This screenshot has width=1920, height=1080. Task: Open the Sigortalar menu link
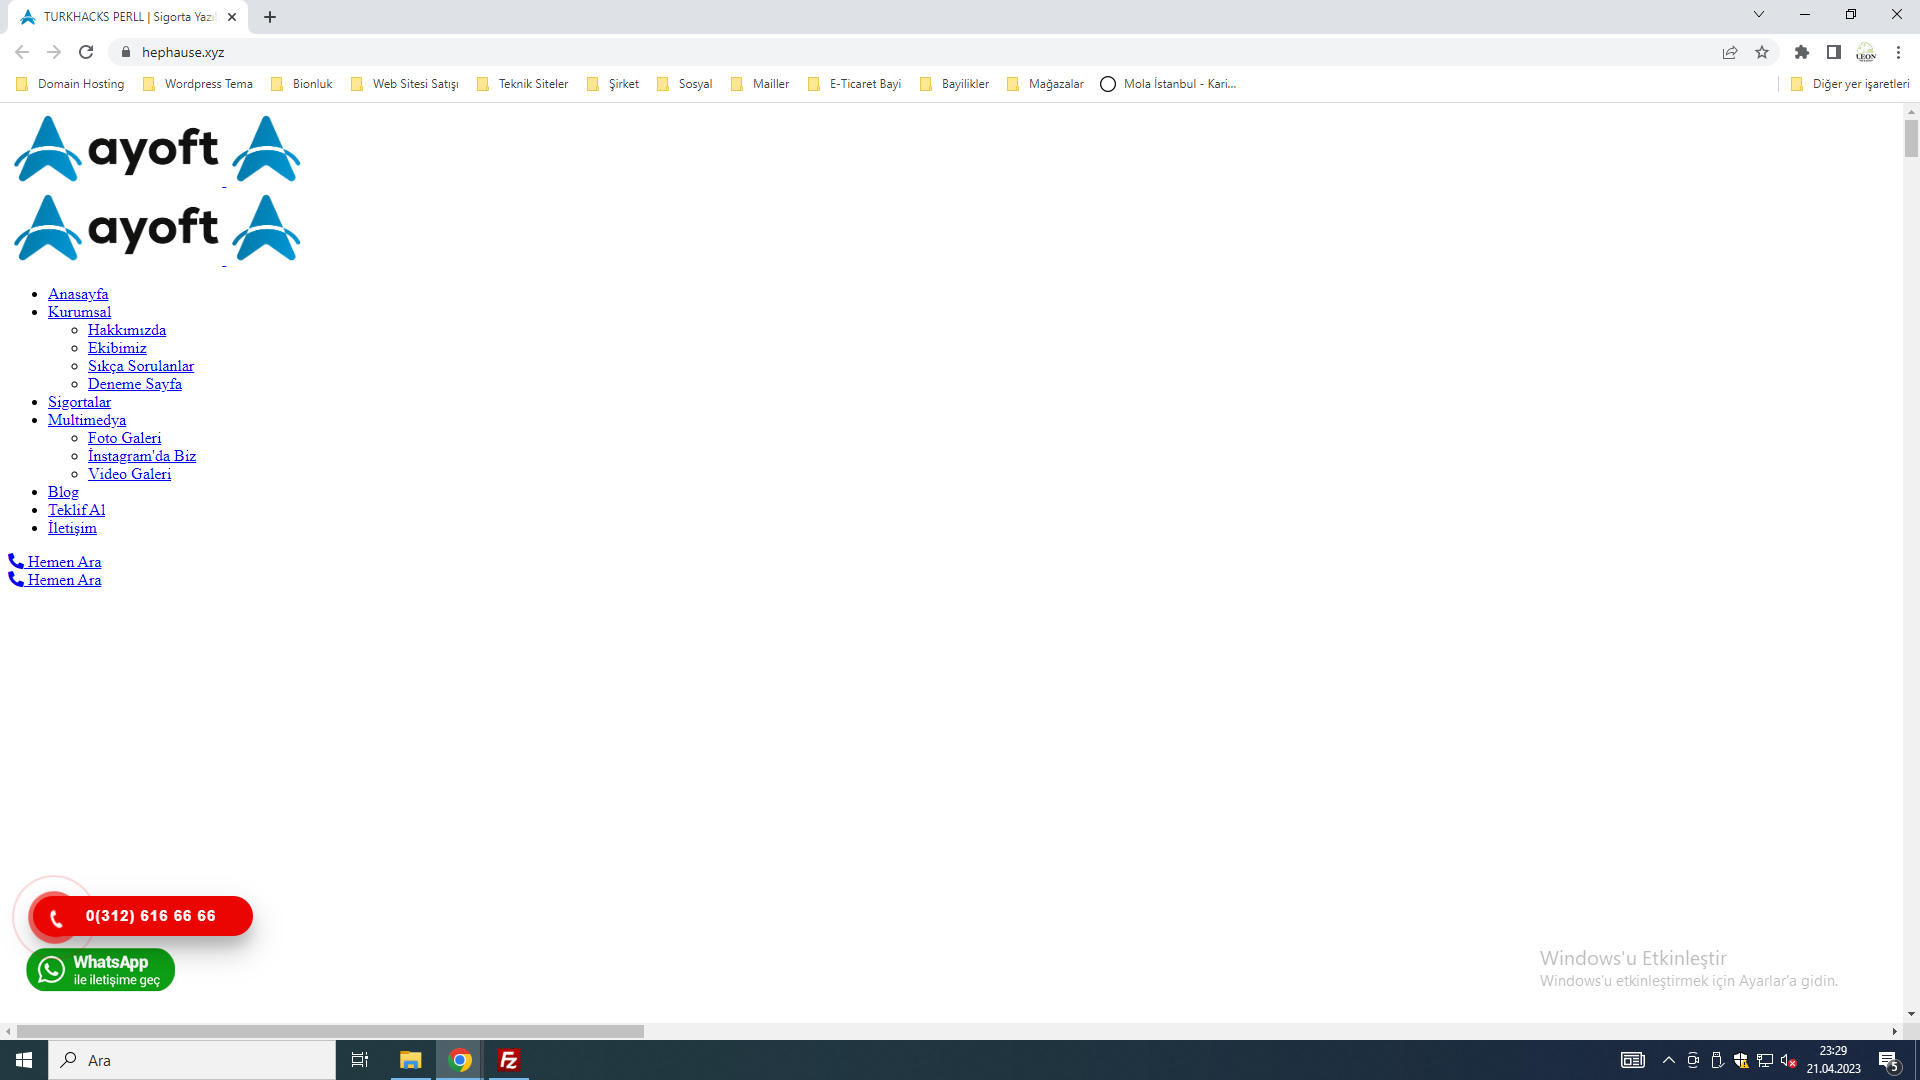point(79,402)
